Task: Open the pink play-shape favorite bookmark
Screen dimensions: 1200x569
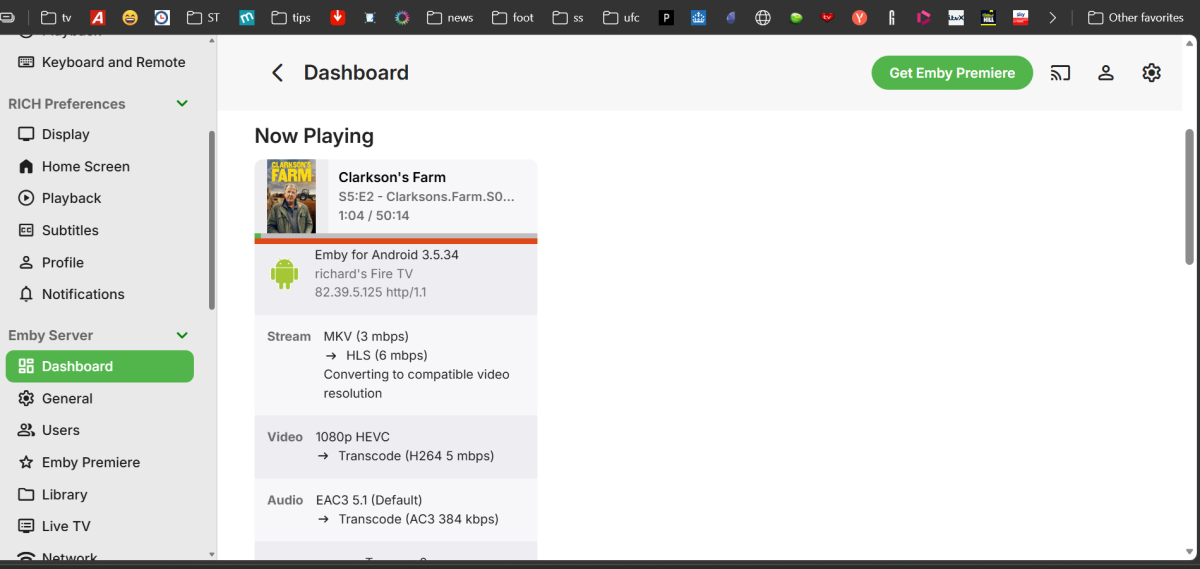Action: tap(923, 17)
